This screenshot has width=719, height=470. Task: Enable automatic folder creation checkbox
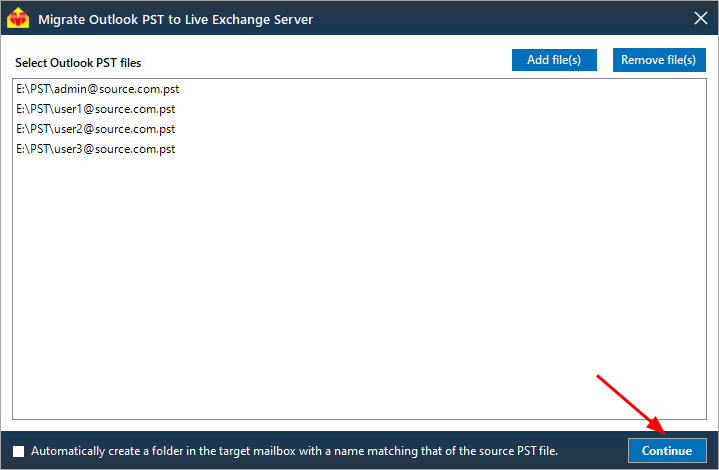point(19,451)
